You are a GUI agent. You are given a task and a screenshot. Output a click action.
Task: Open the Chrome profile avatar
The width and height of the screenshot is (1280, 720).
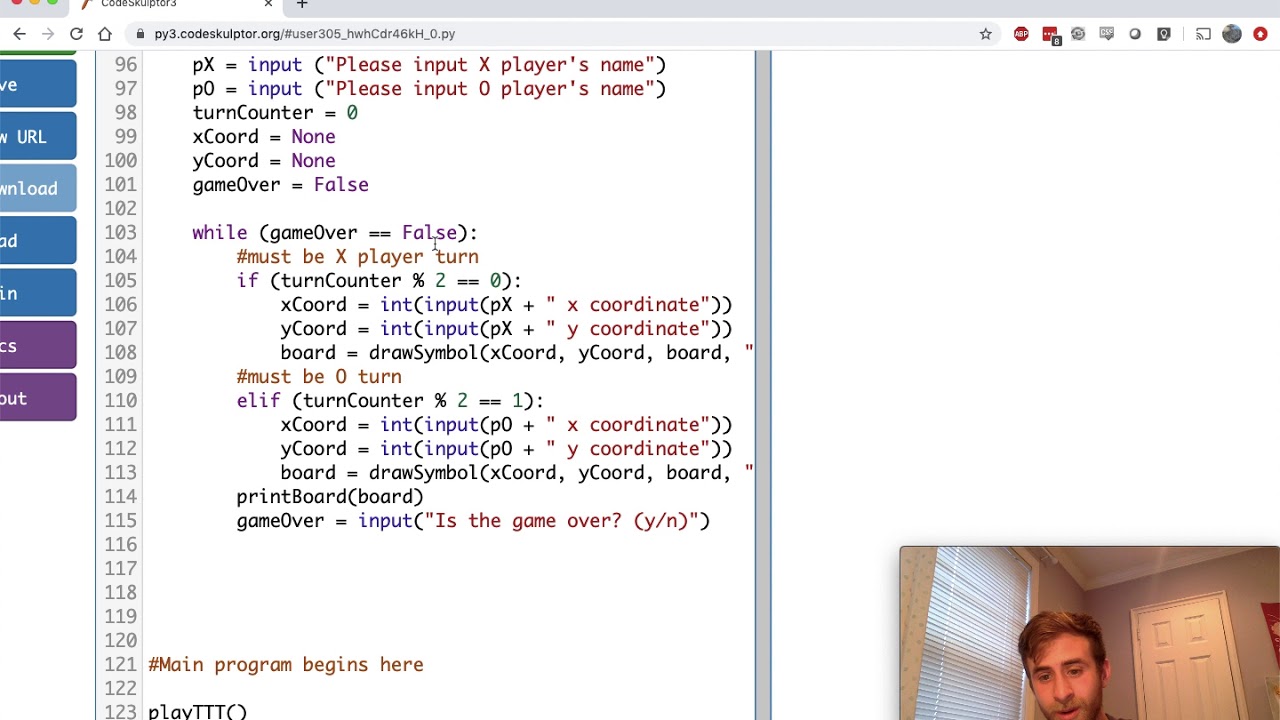click(1232, 34)
